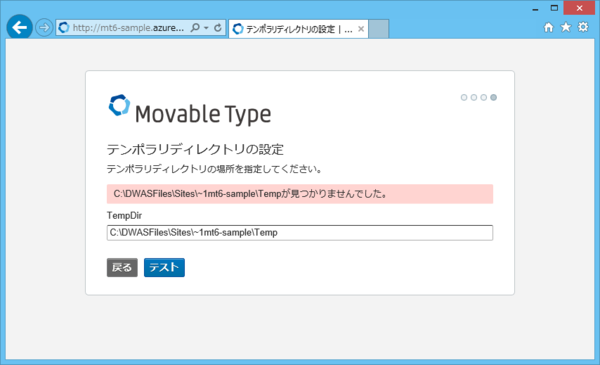Open the browser Home icon
Image resolution: width=600 pixels, height=365 pixels.
pyautogui.click(x=549, y=27)
